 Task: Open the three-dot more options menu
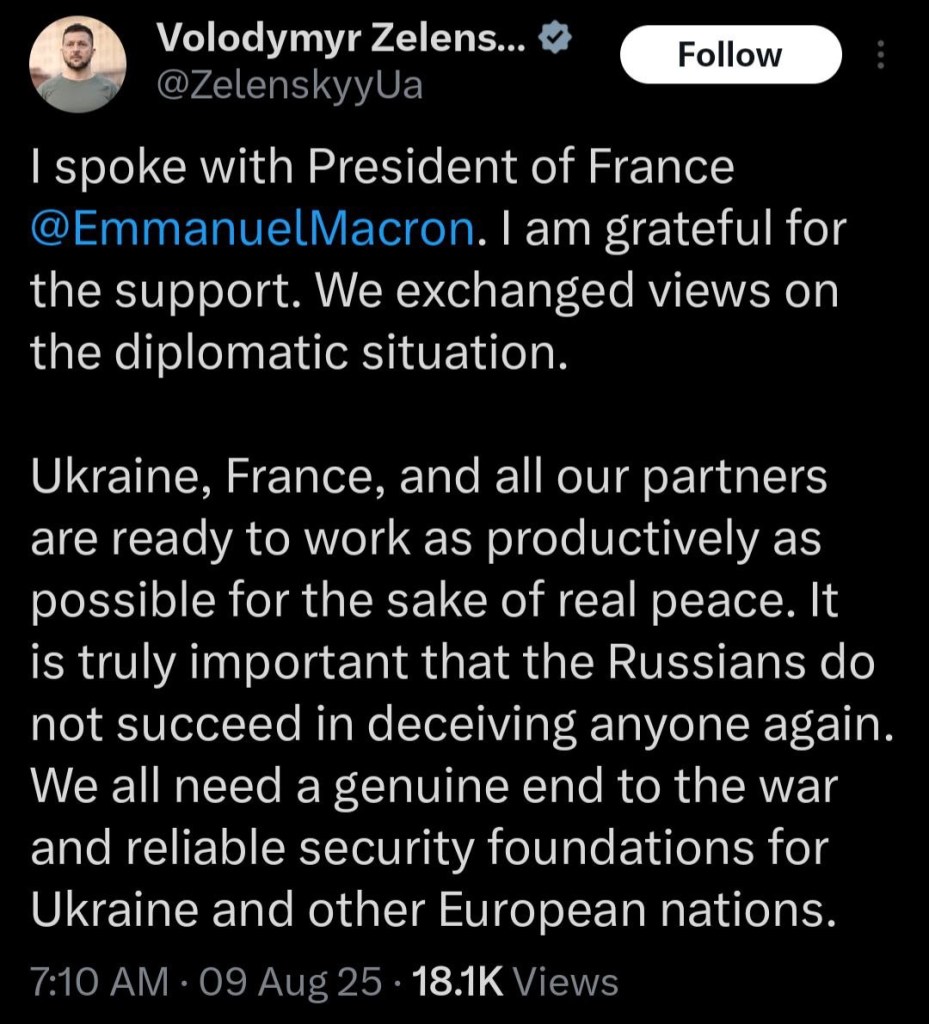click(880, 54)
